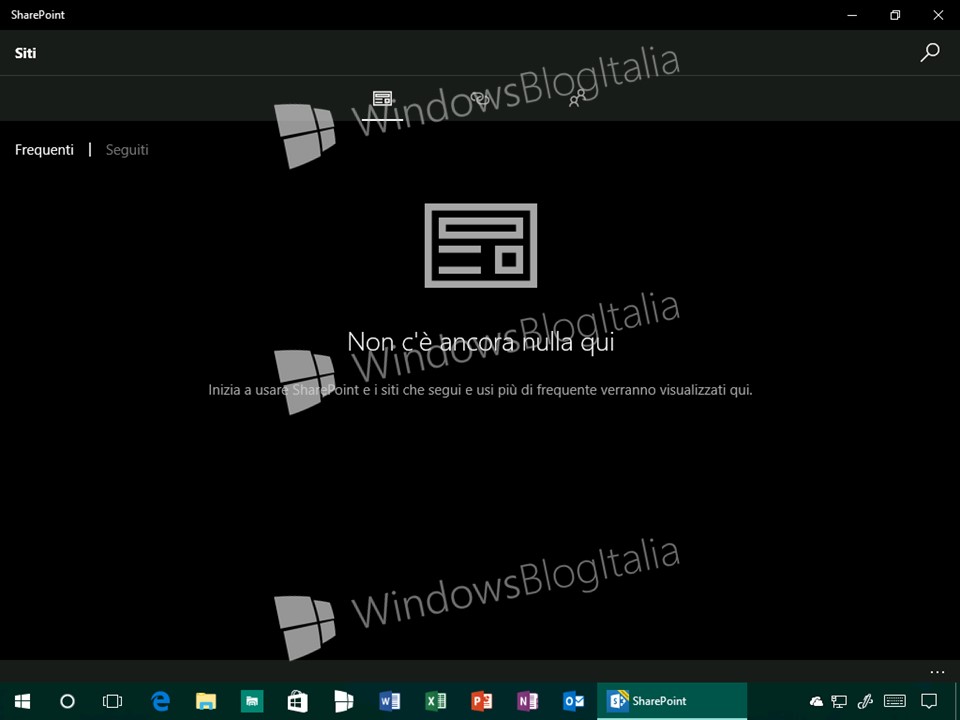Launch Word from the taskbar
The height and width of the screenshot is (720, 960).
coord(389,701)
